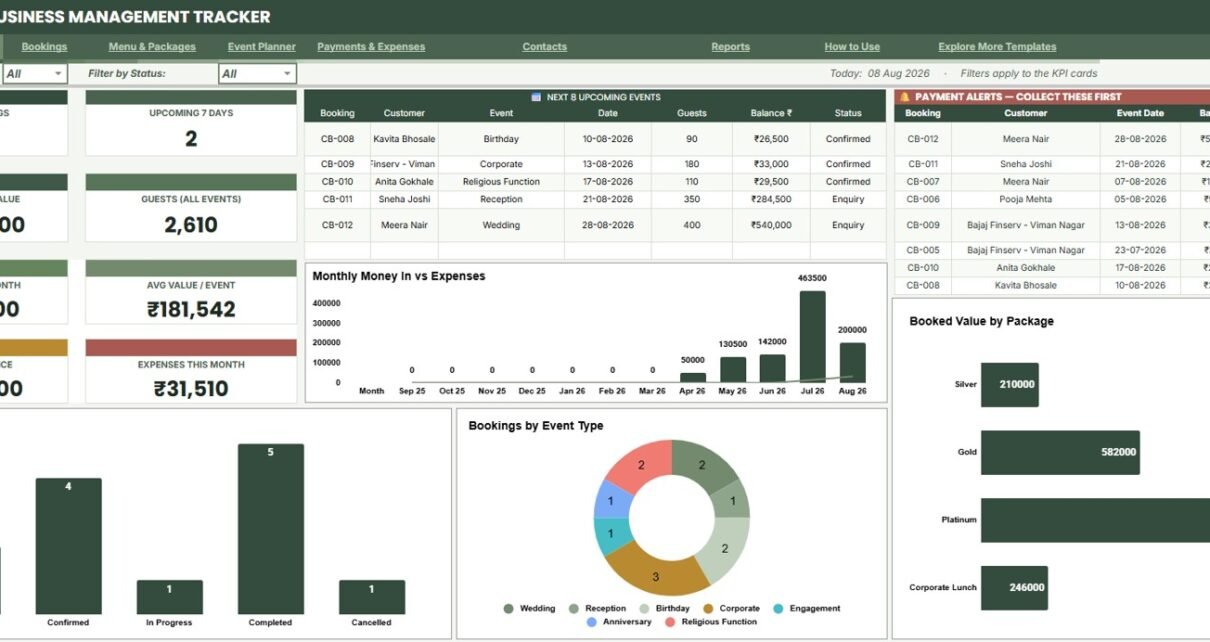Screen dimensions: 1210x642
Task: Select the Wedding legend color swatch
Action: coord(508,608)
